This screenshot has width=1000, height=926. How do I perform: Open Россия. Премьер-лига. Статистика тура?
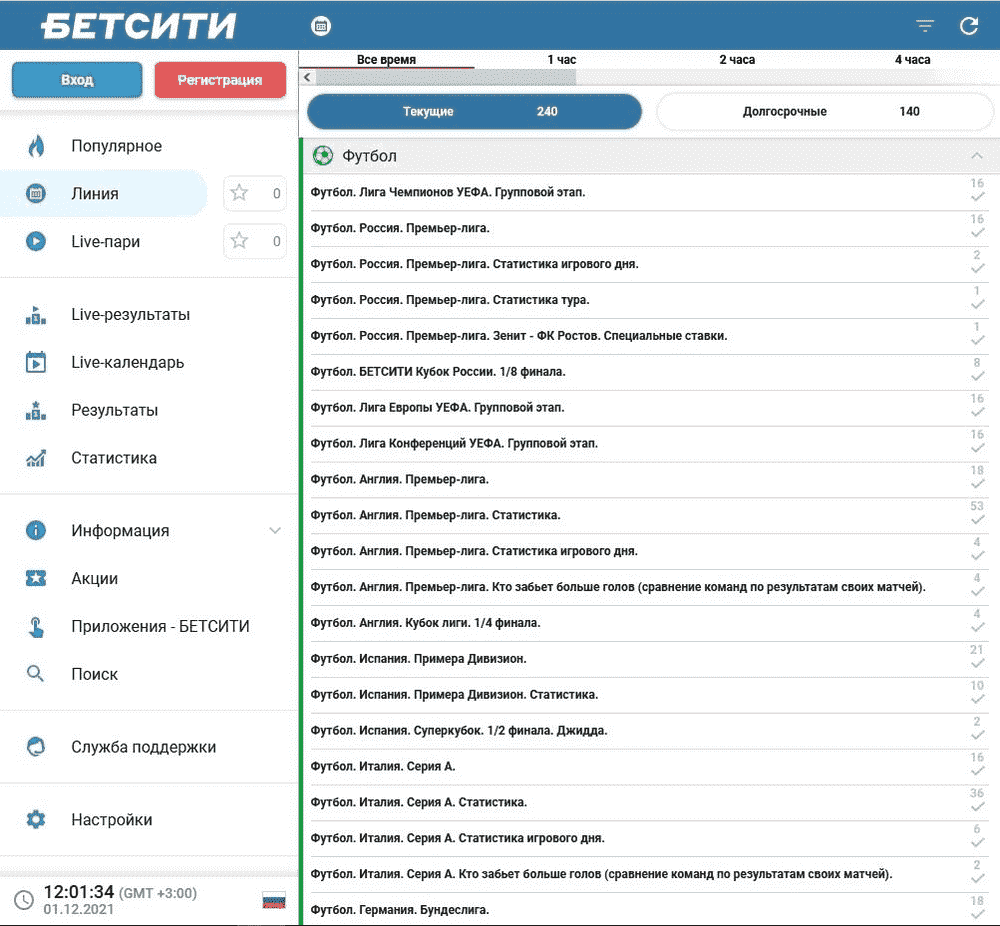[646, 300]
